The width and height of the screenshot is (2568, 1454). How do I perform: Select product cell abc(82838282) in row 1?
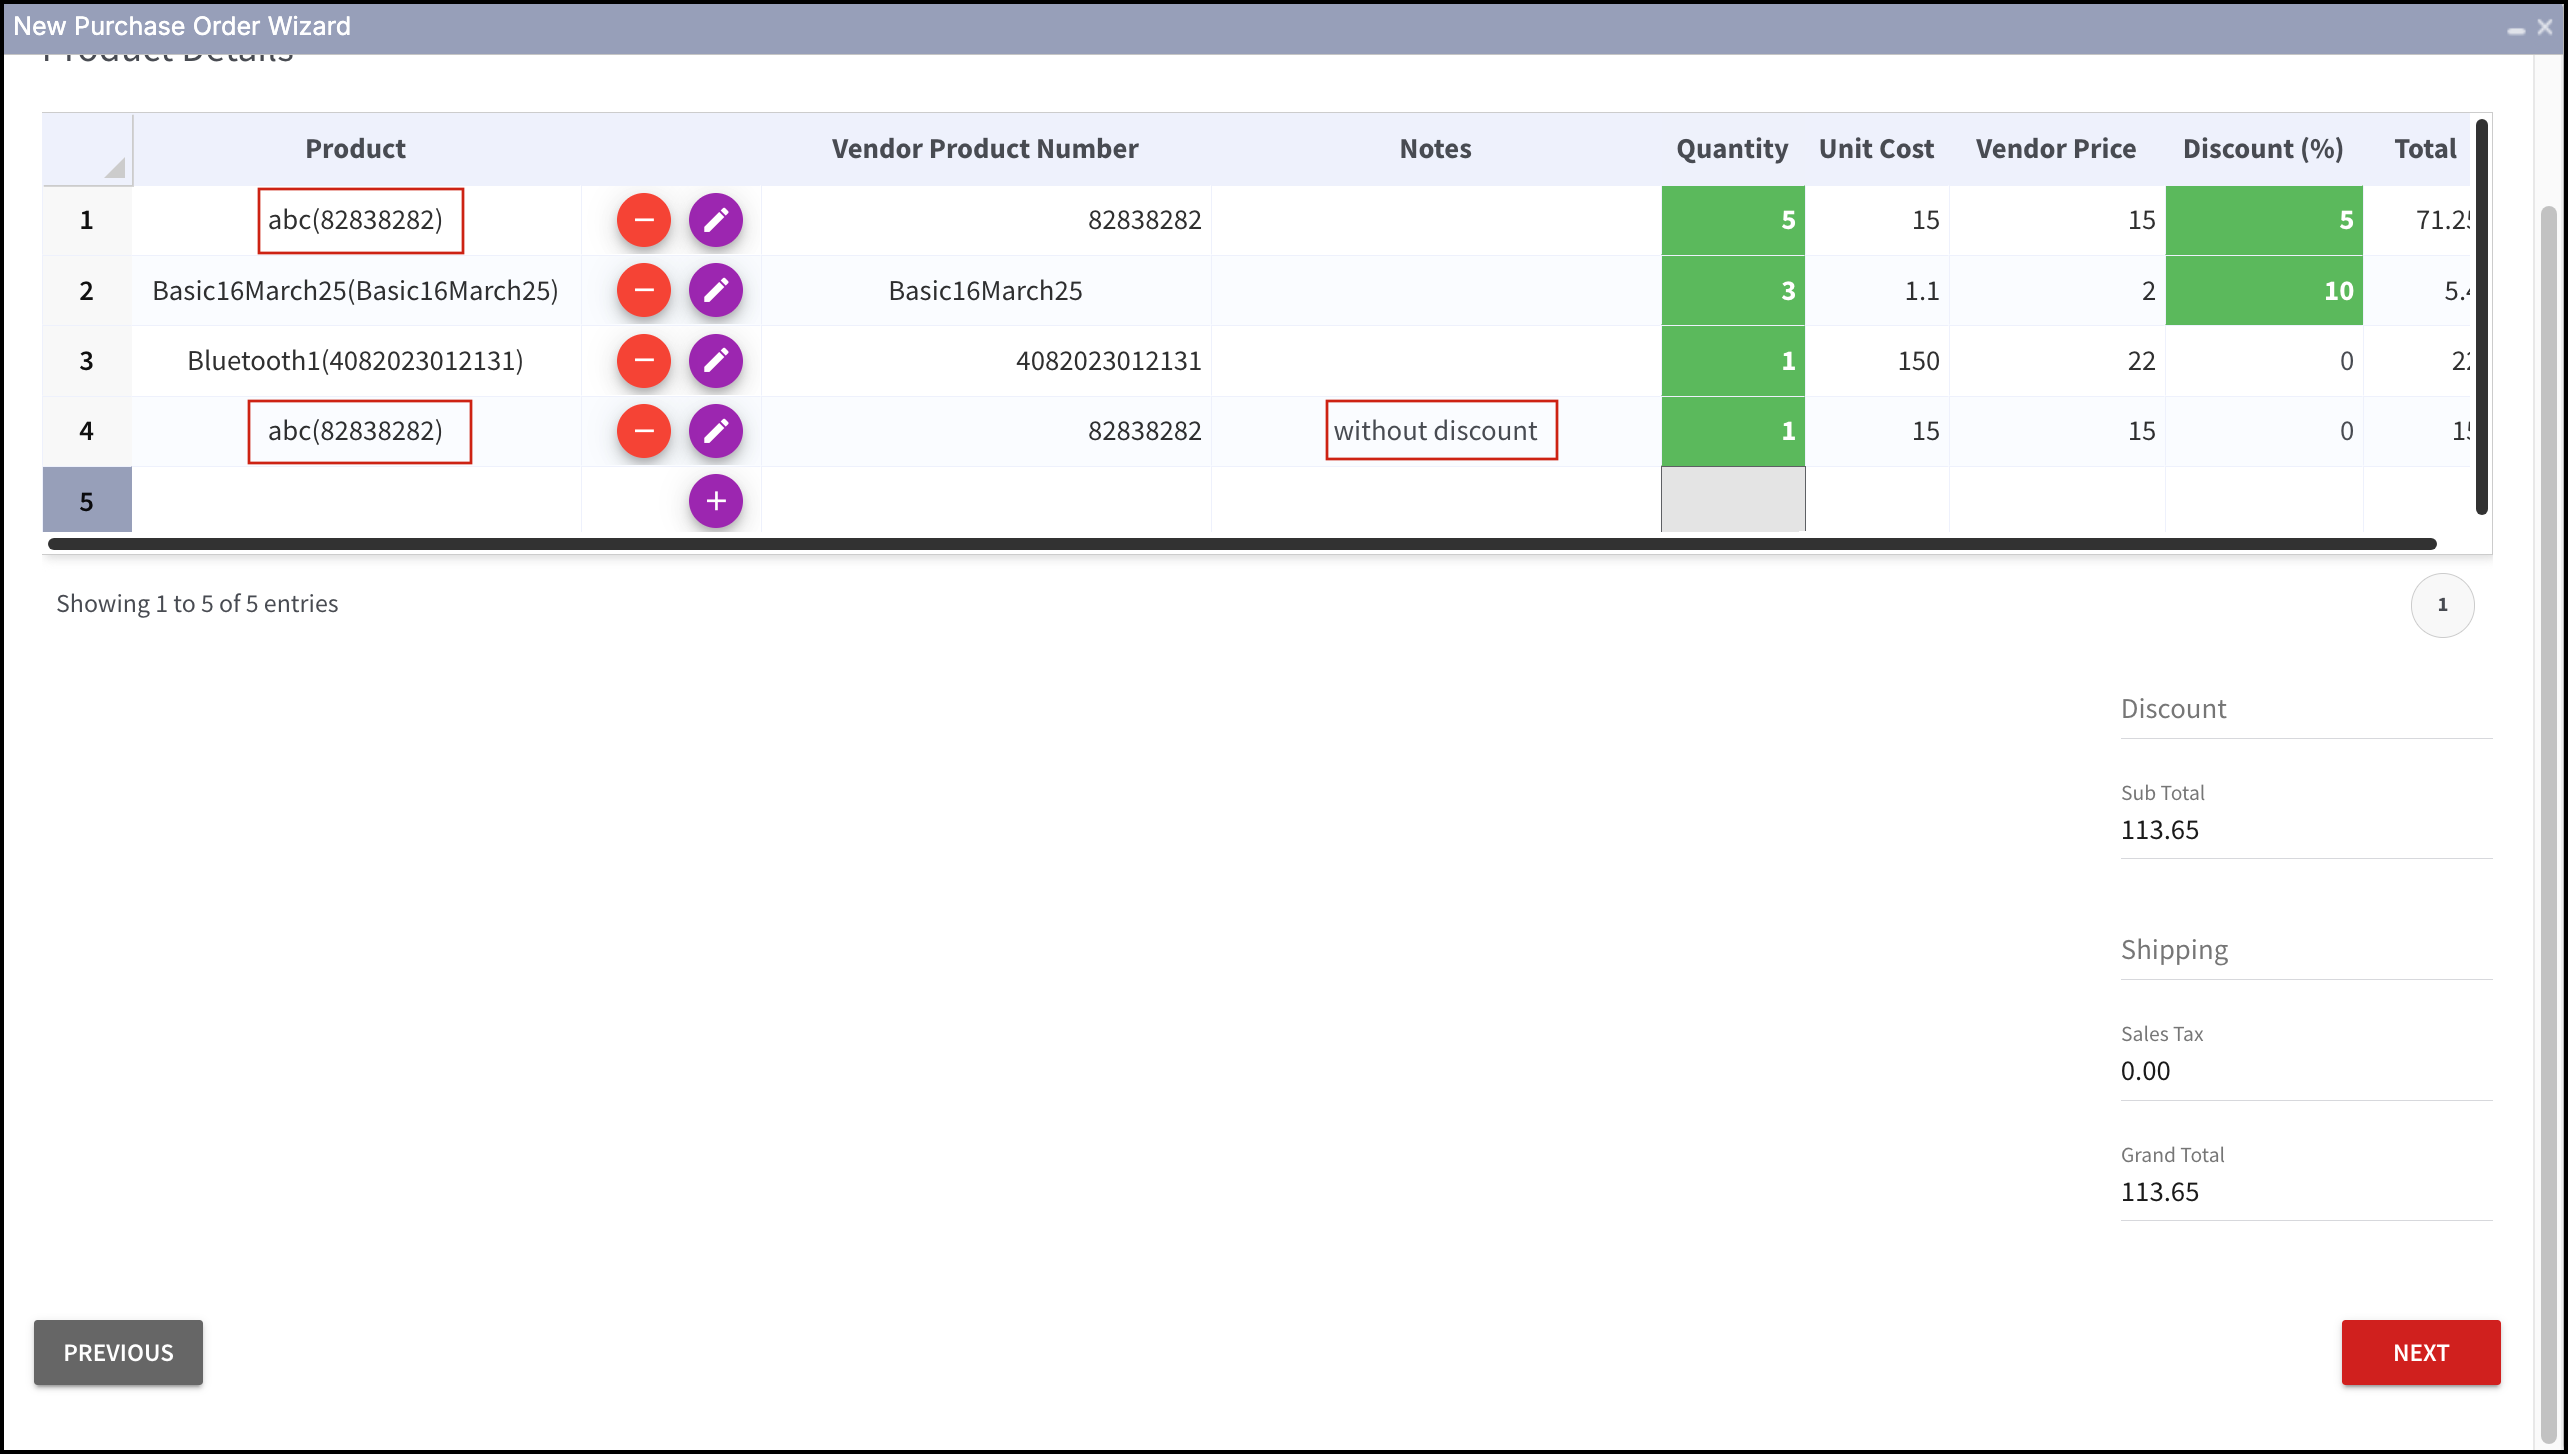pyautogui.click(x=355, y=220)
